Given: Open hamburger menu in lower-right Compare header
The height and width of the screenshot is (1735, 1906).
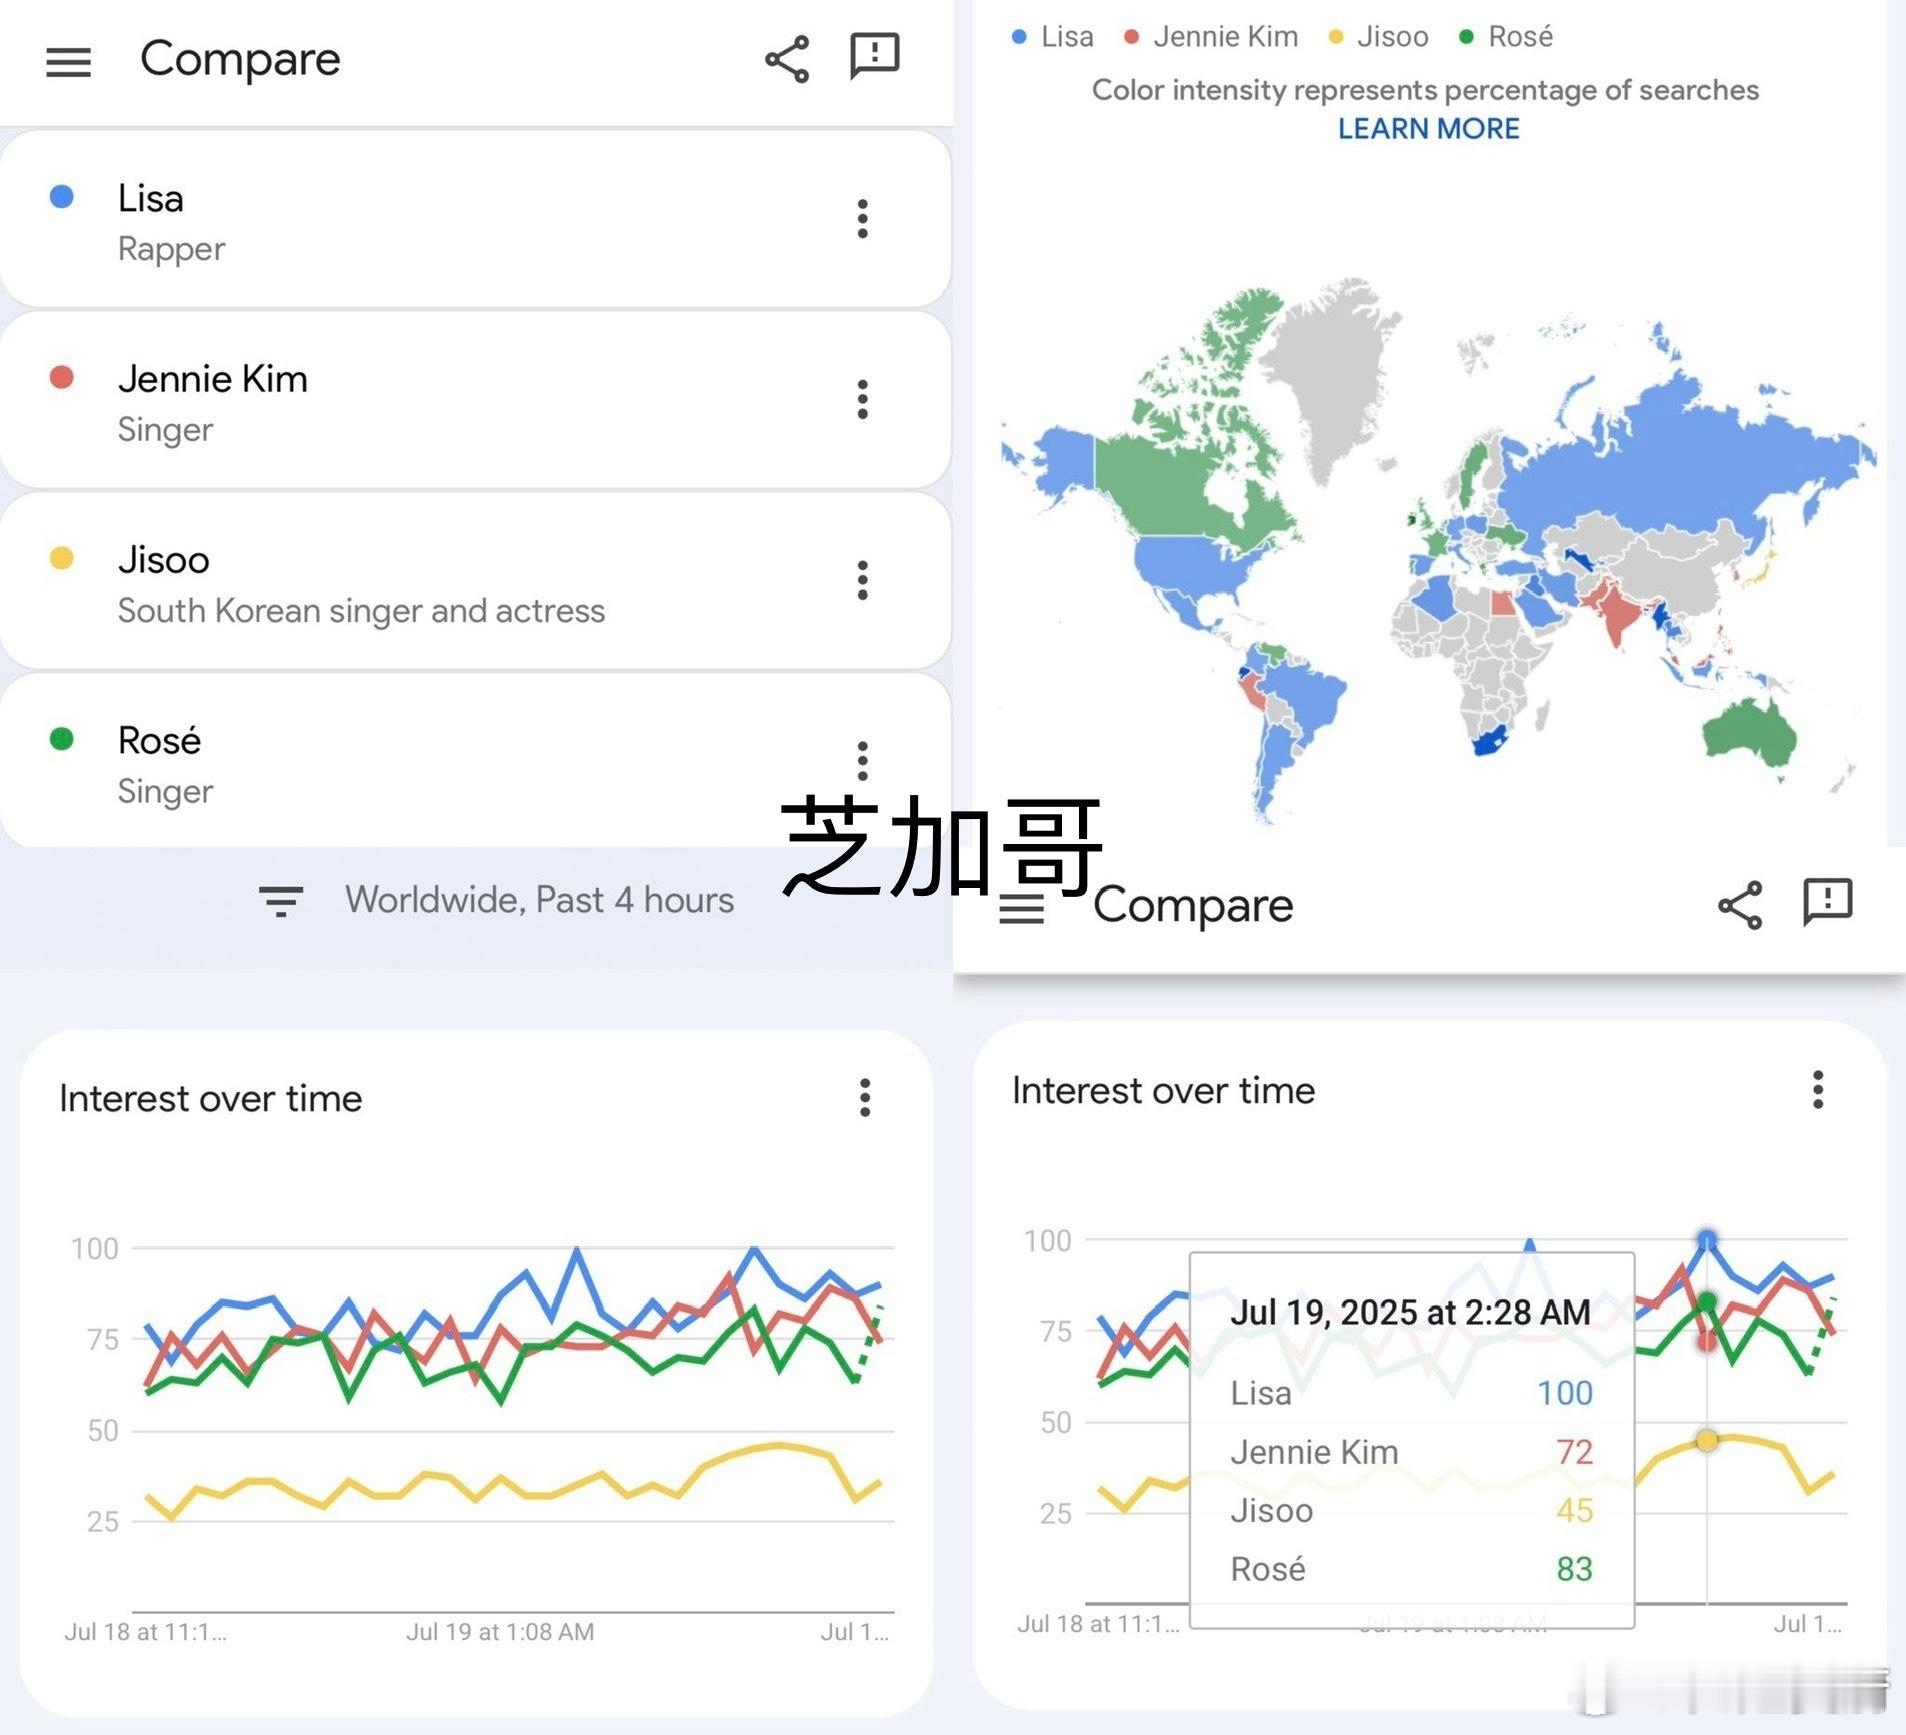Looking at the screenshot, I should coord(1021,908).
